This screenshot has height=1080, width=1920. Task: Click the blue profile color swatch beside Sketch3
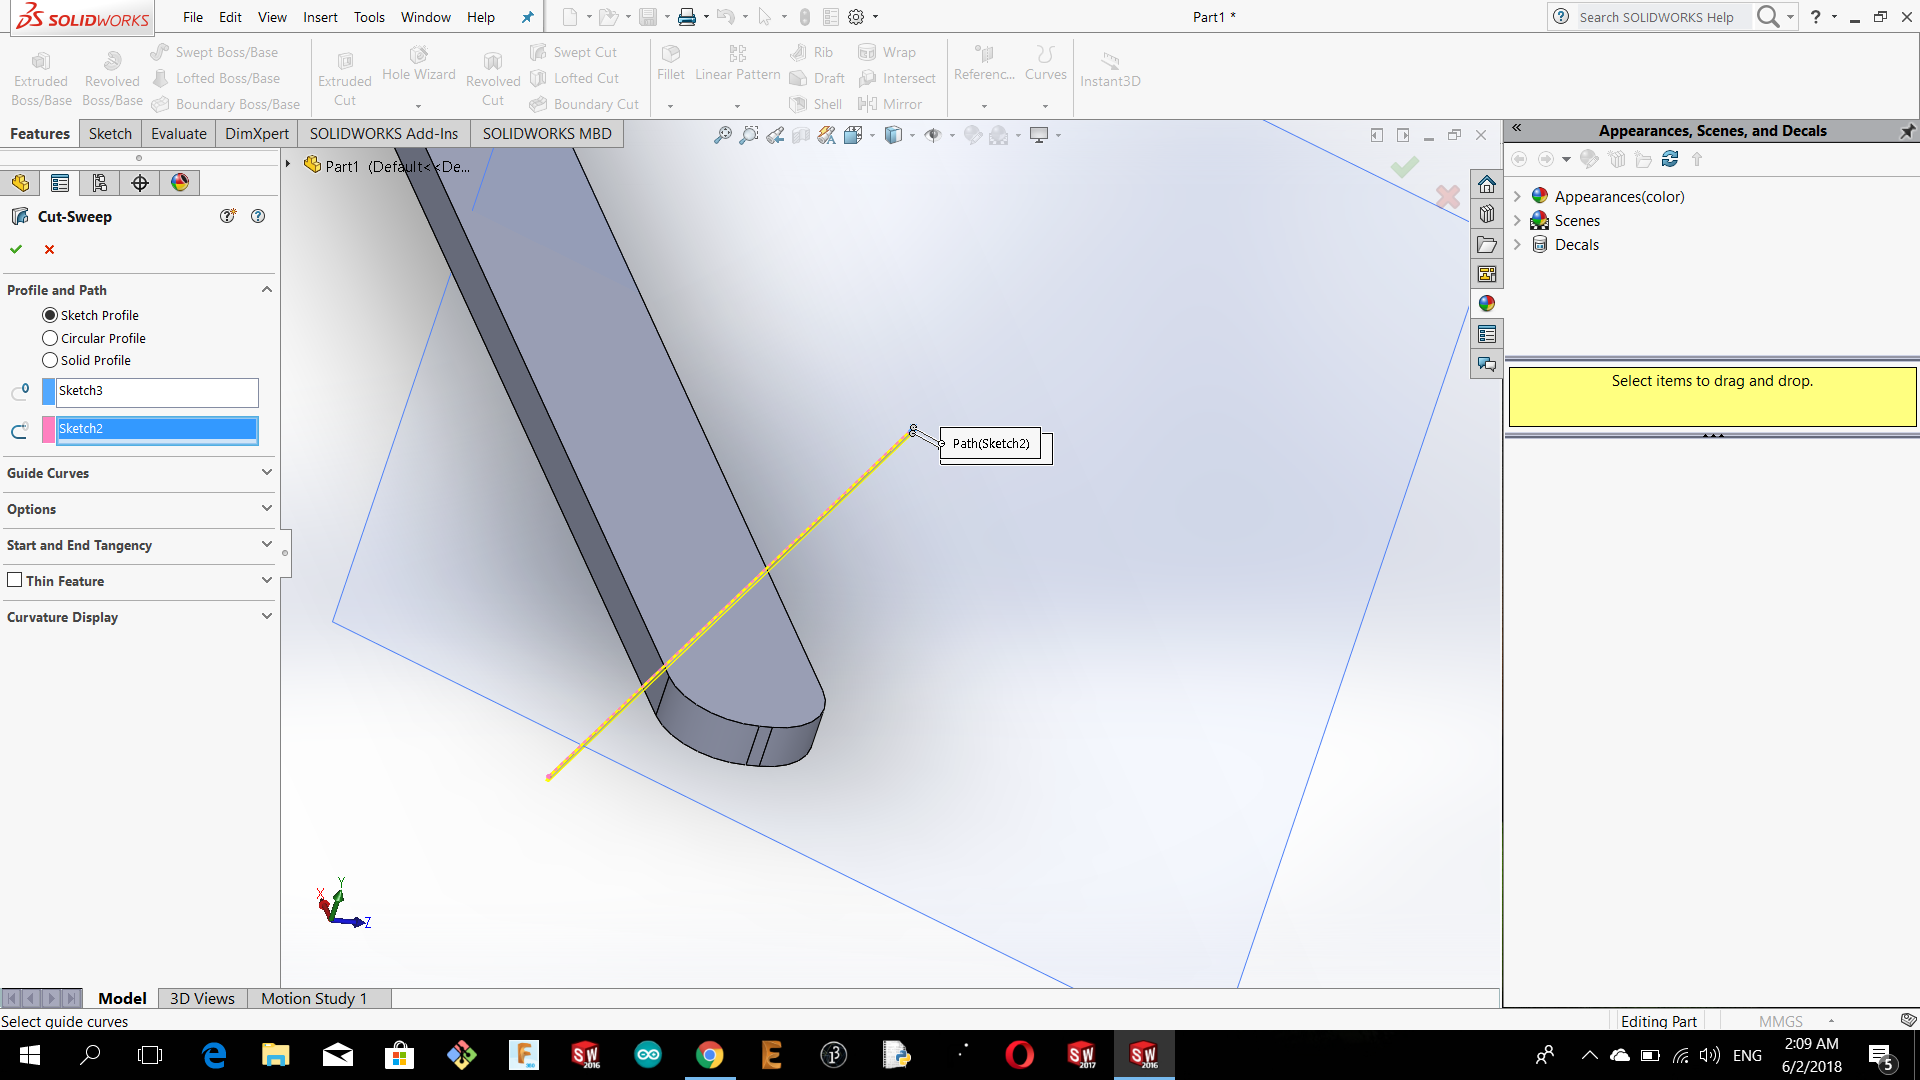[x=48, y=392]
